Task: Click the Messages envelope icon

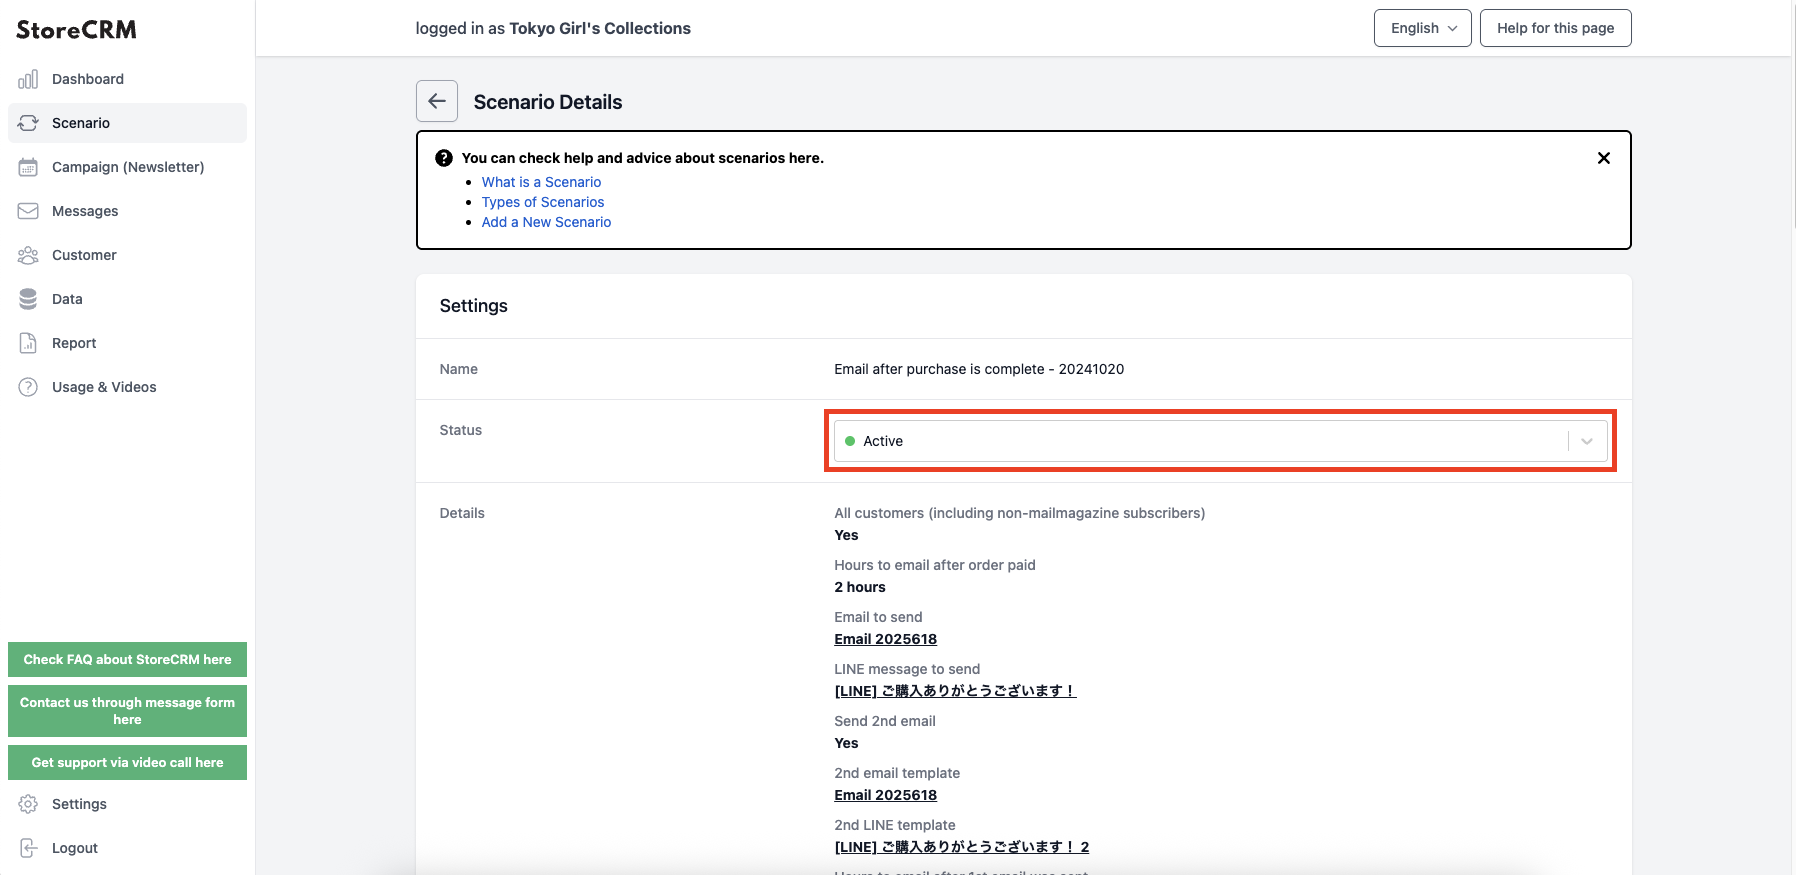Action: click(x=28, y=211)
